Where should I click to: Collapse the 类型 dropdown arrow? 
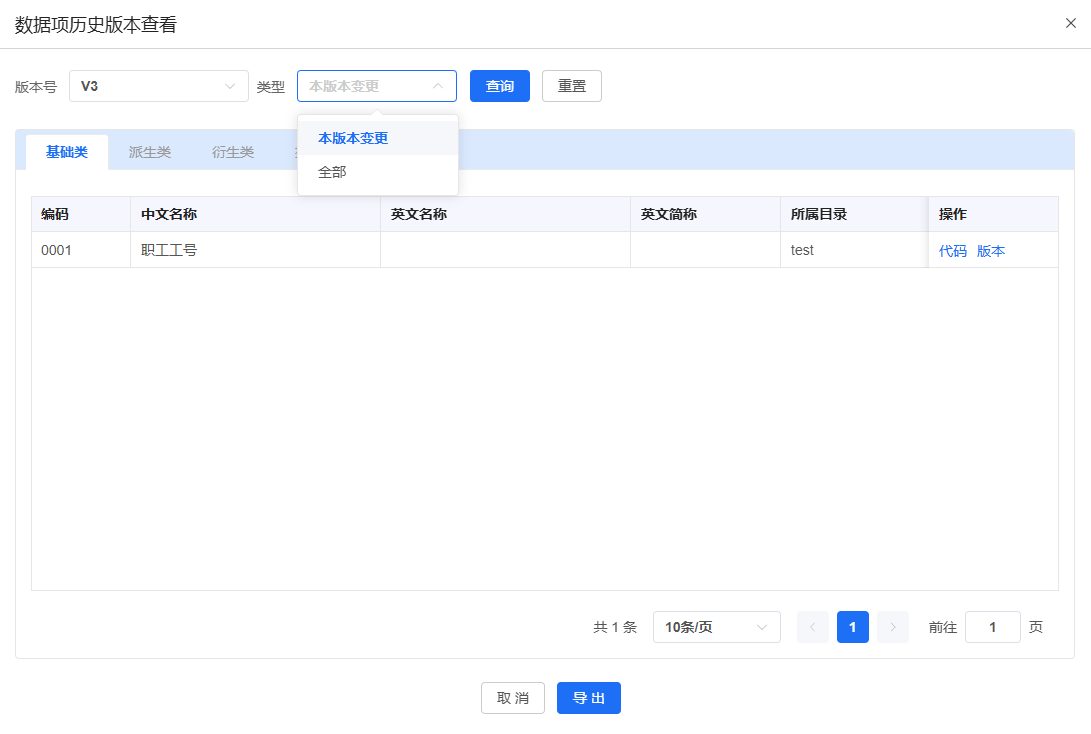pyautogui.click(x=438, y=86)
